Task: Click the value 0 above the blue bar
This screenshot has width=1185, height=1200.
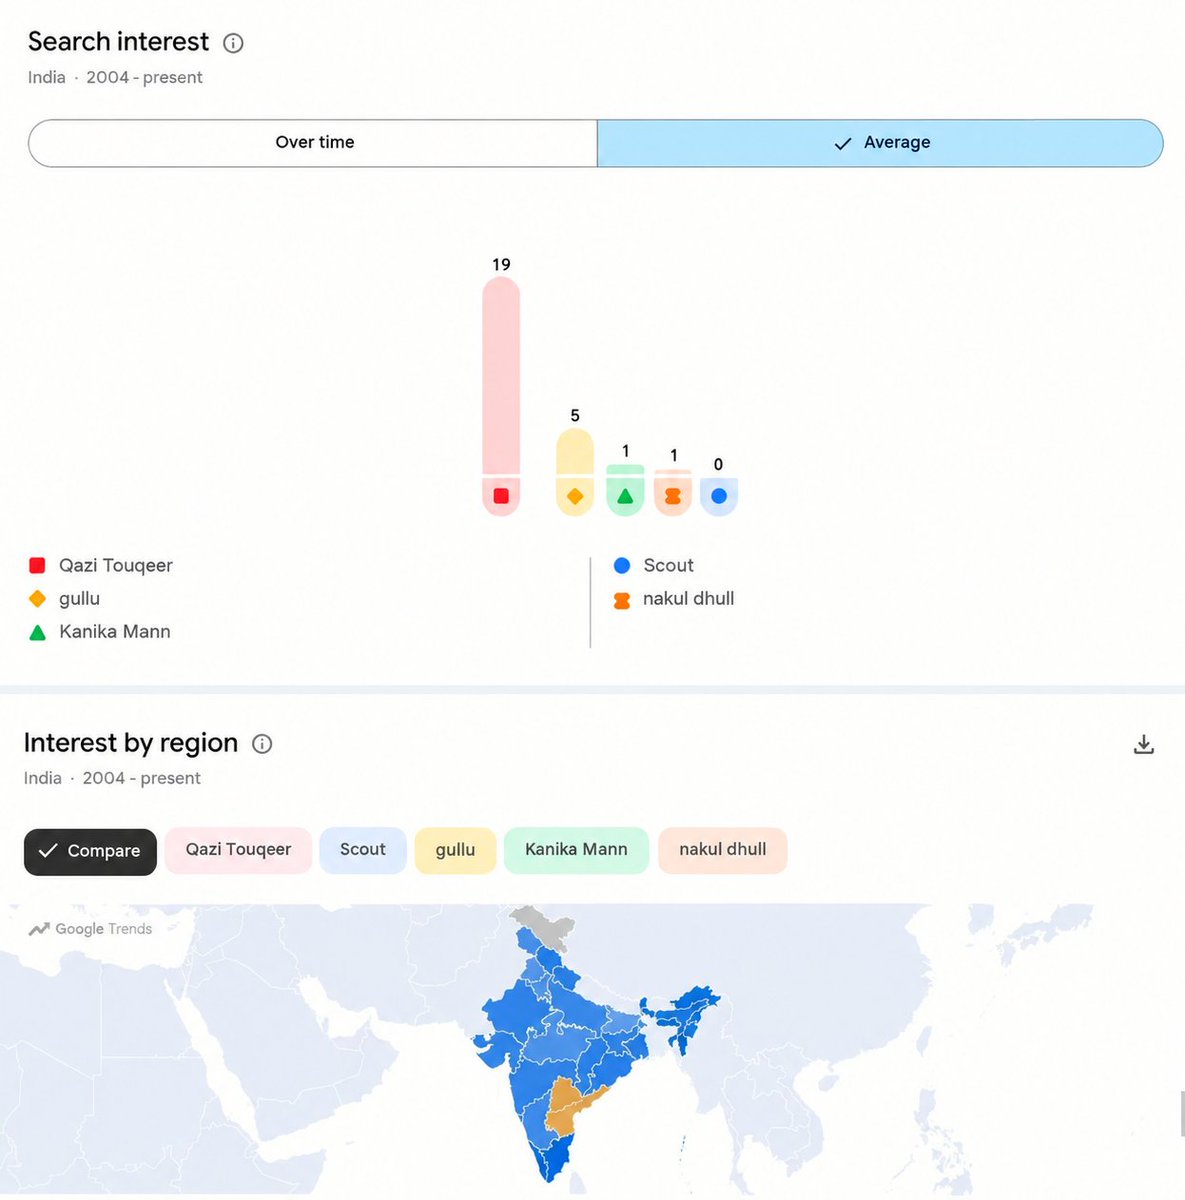Action: (x=718, y=464)
